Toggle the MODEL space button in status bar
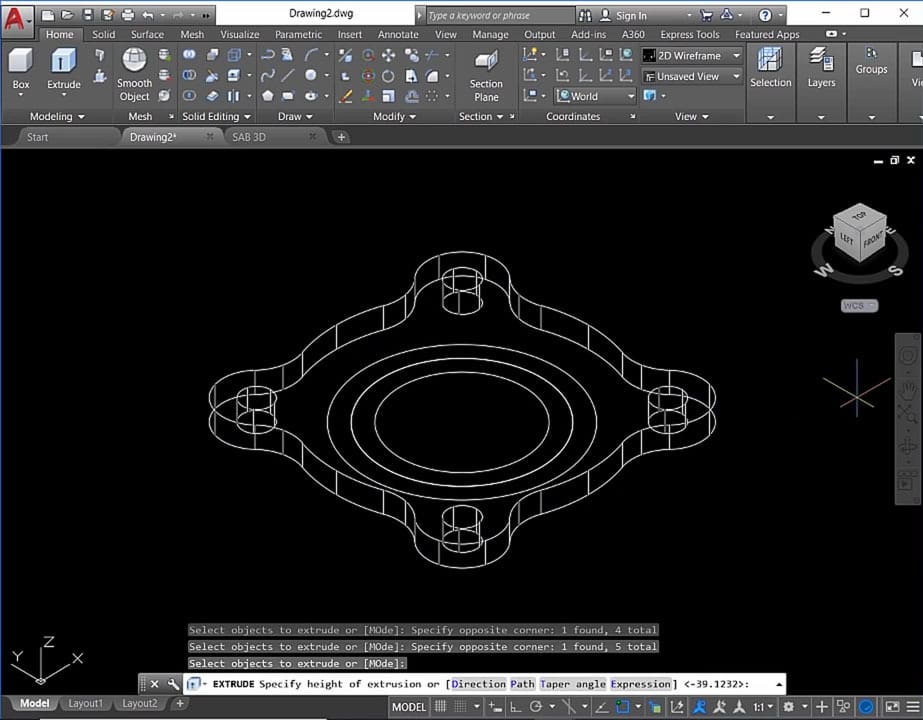 [408, 707]
